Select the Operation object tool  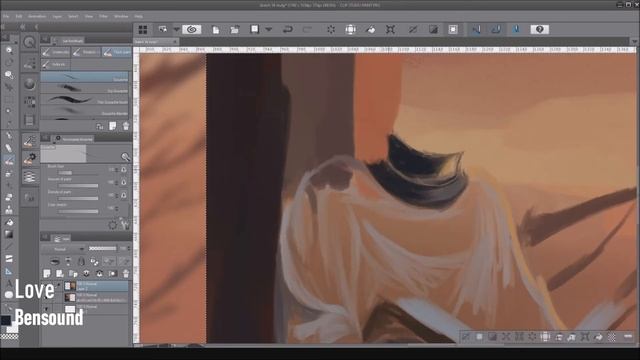point(9,75)
